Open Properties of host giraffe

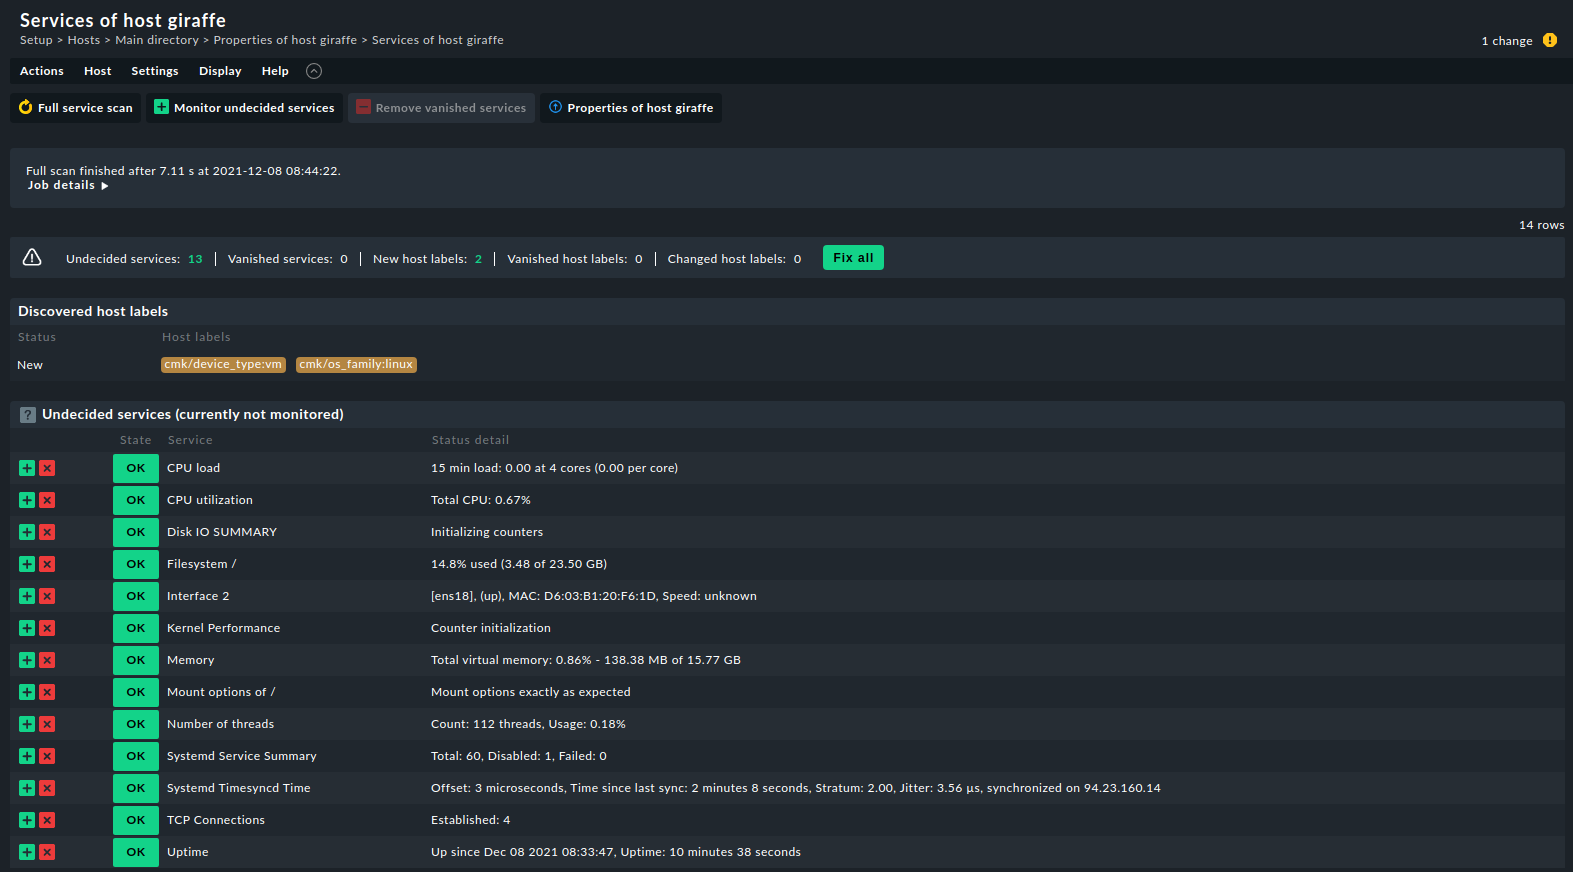[631, 108]
